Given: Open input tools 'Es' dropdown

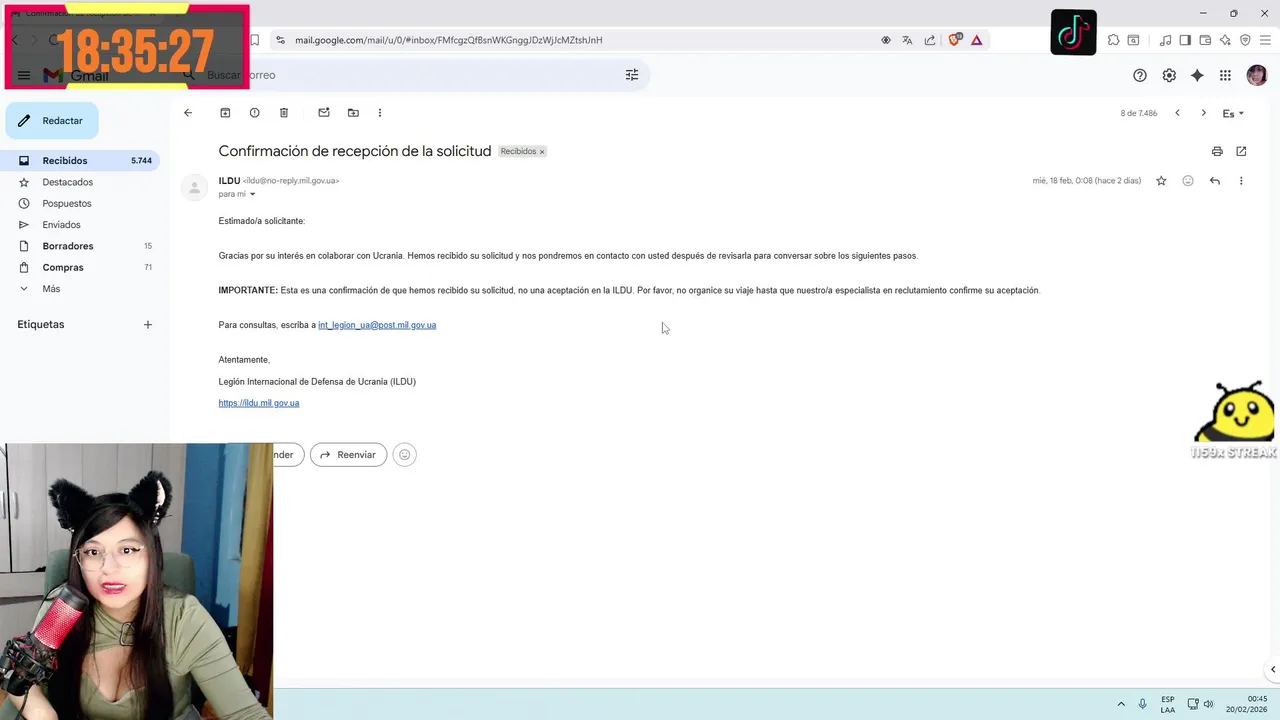Looking at the screenshot, I should click(x=1234, y=114).
